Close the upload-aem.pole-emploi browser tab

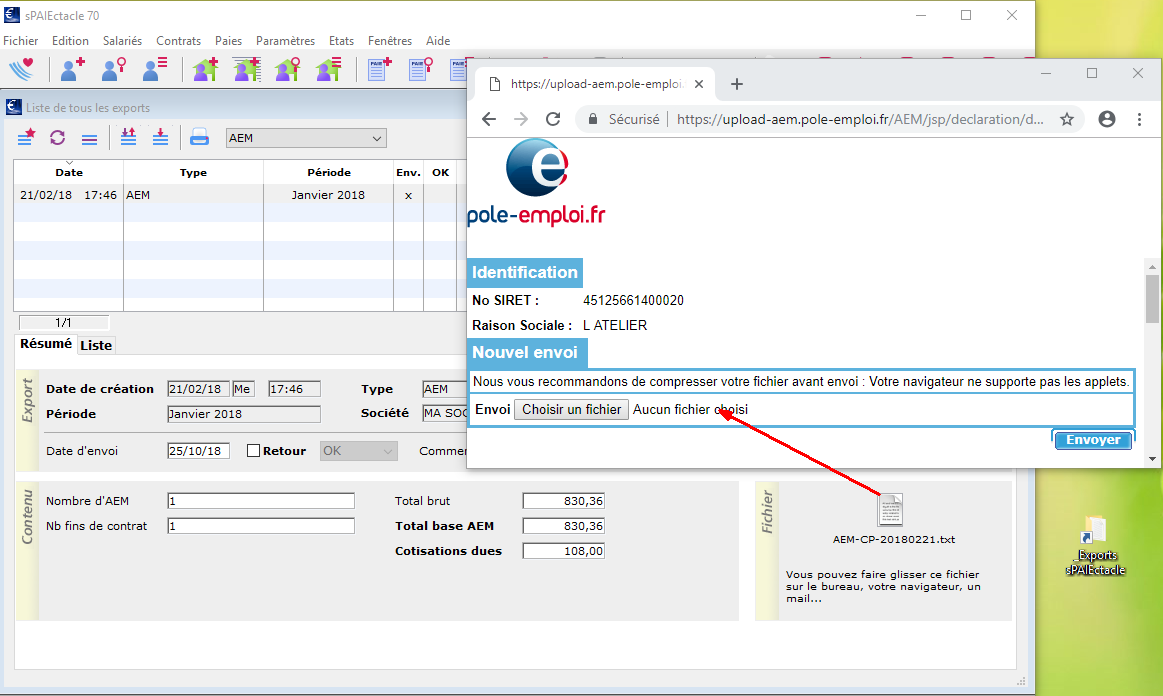click(x=699, y=84)
